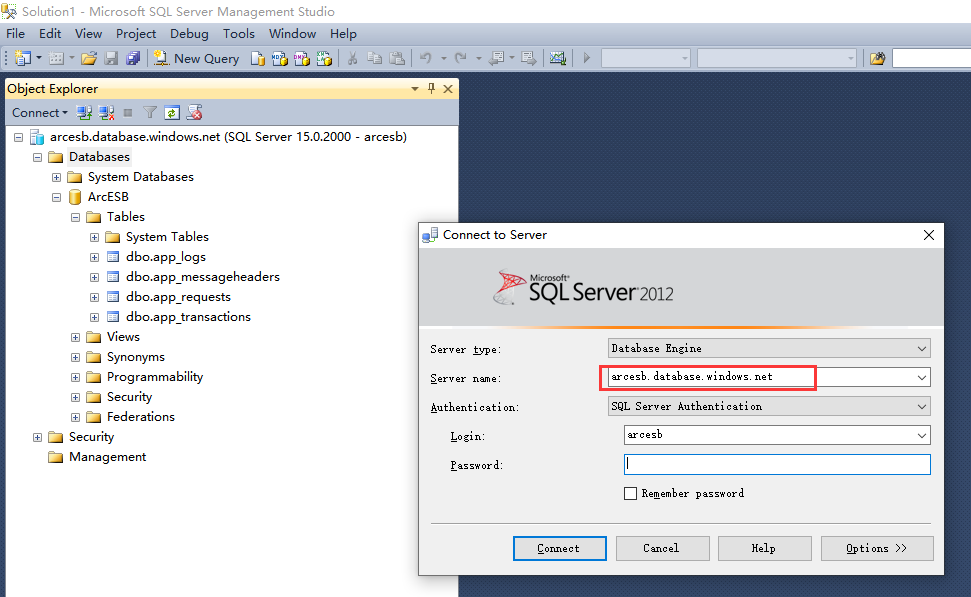Select dbo.app_transactions table
This screenshot has height=597, width=971.
click(188, 317)
